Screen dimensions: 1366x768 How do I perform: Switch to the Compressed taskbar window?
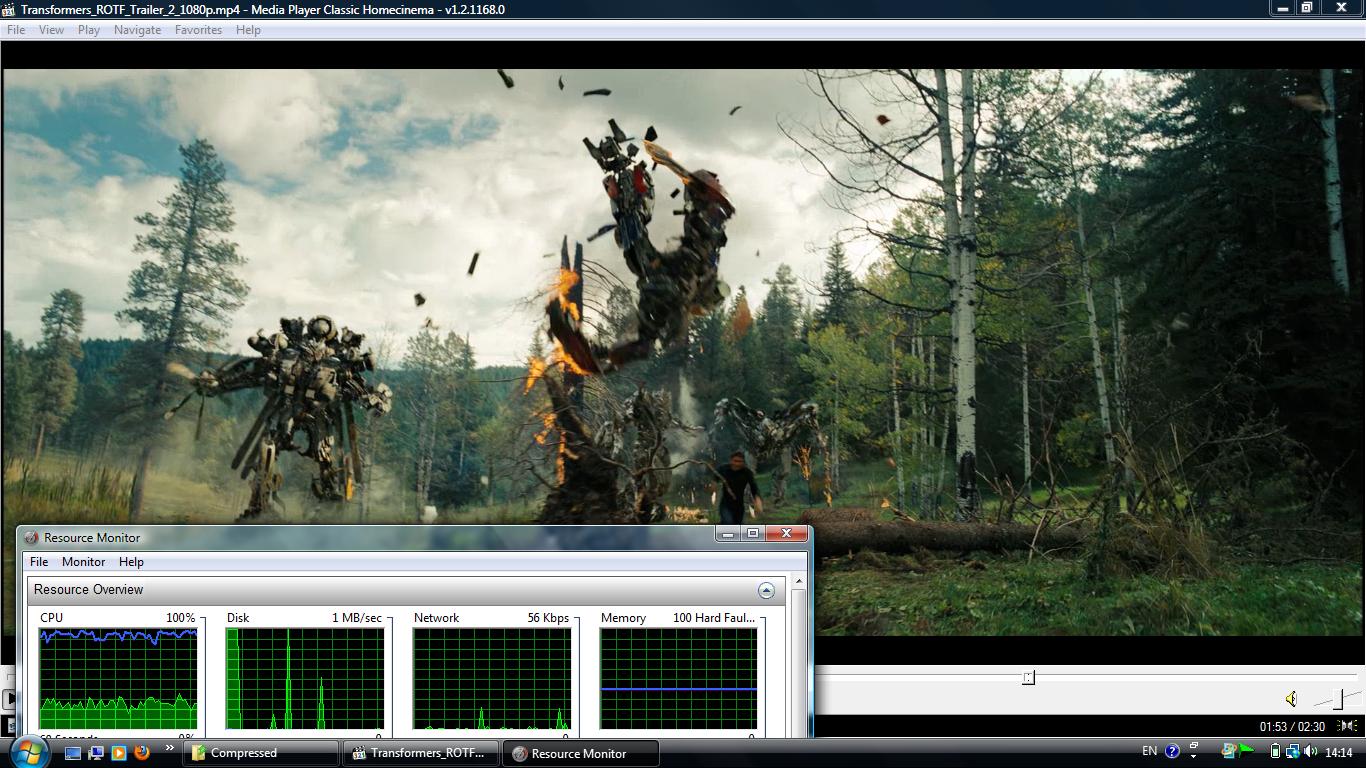tap(262, 753)
